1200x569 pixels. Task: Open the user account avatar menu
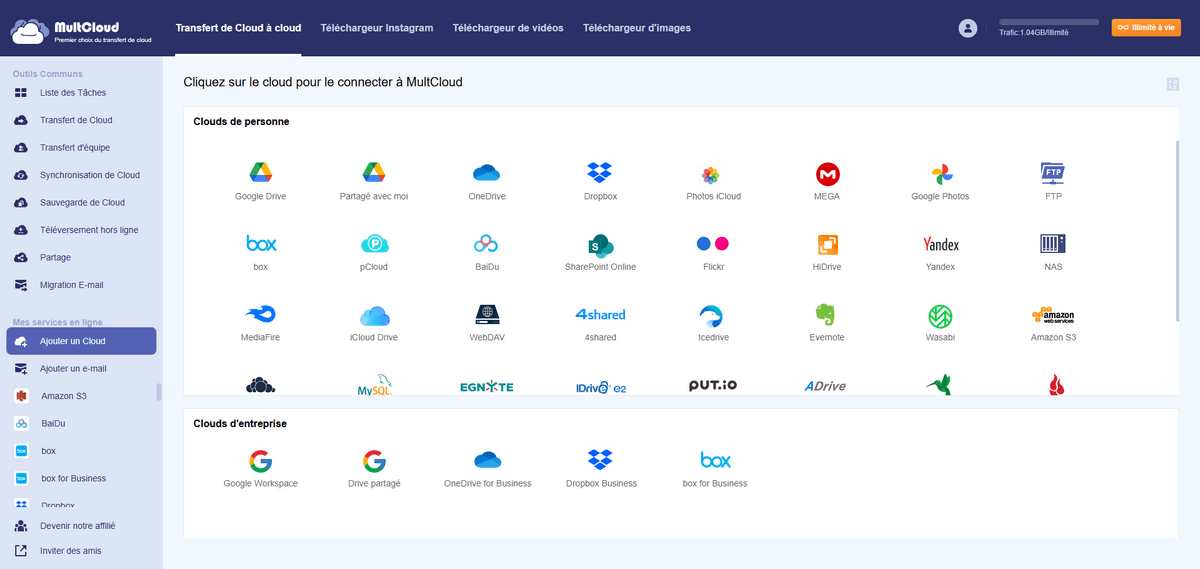967,28
